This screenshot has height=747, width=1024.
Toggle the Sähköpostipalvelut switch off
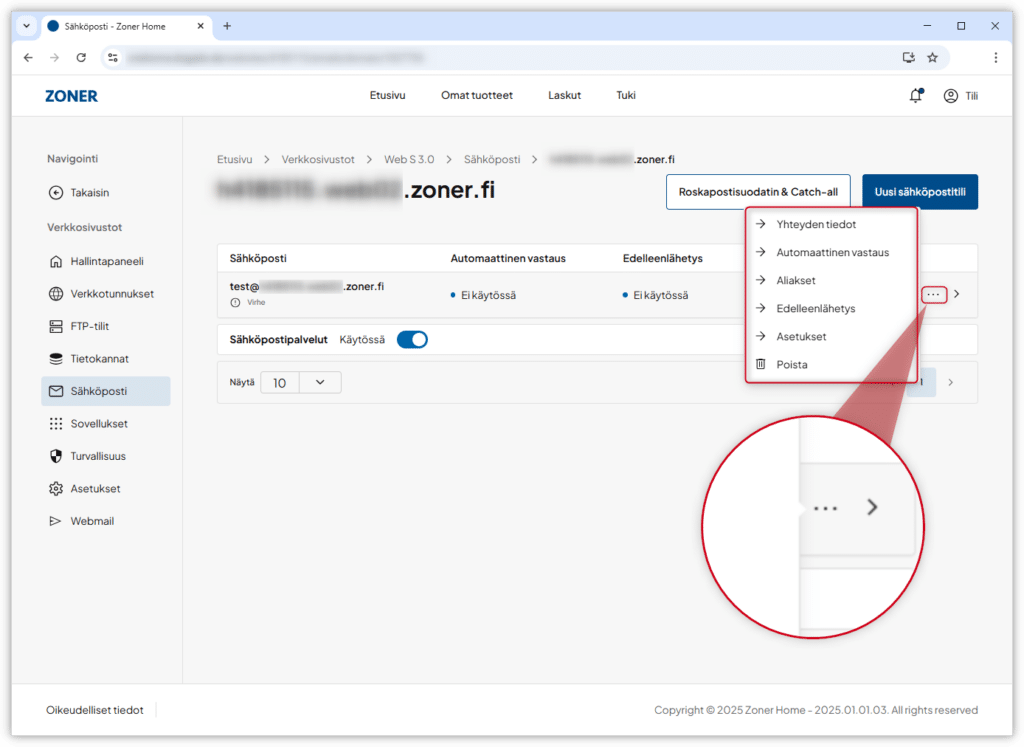(412, 340)
